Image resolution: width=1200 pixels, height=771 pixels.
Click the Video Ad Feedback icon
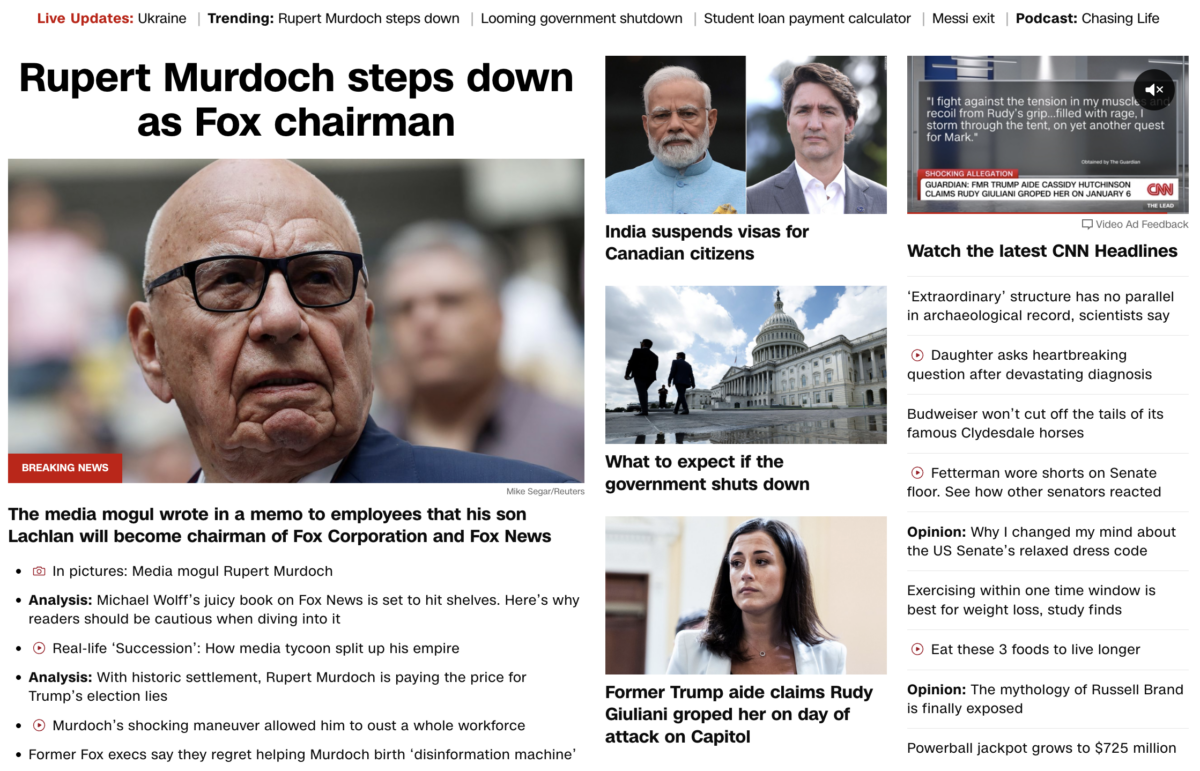[x=1087, y=224]
